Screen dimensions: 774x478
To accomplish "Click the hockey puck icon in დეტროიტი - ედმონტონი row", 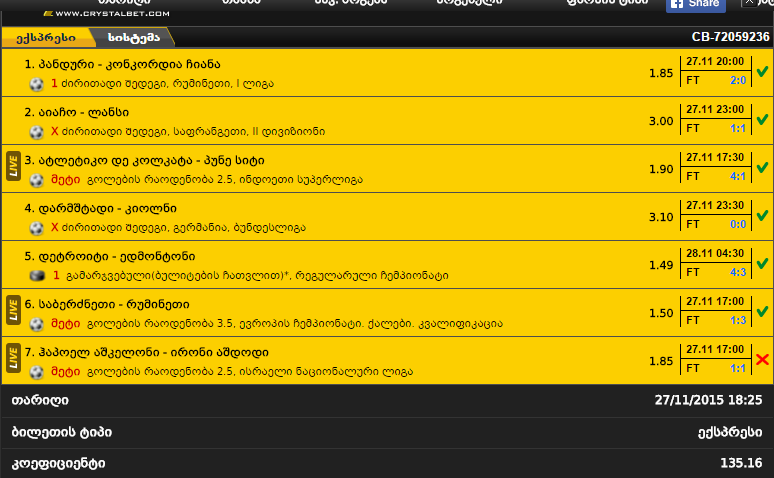I will (x=37, y=276).
